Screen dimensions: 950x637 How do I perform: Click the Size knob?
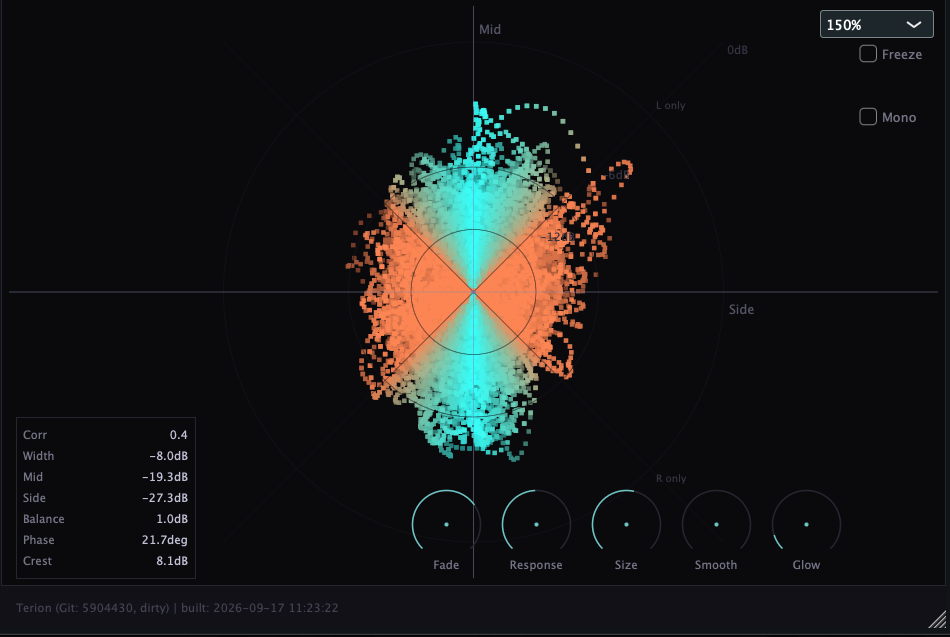pos(626,524)
